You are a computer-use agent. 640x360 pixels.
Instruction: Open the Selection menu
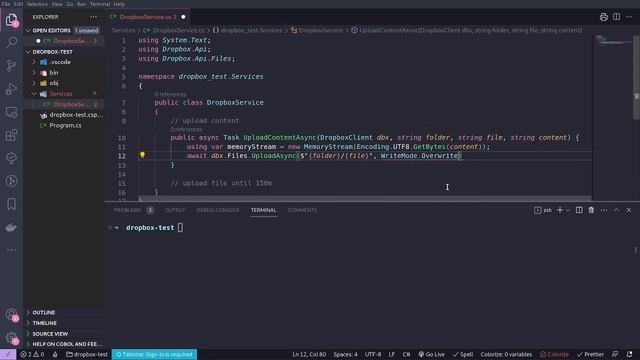pyautogui.click(x=37, y=4)
